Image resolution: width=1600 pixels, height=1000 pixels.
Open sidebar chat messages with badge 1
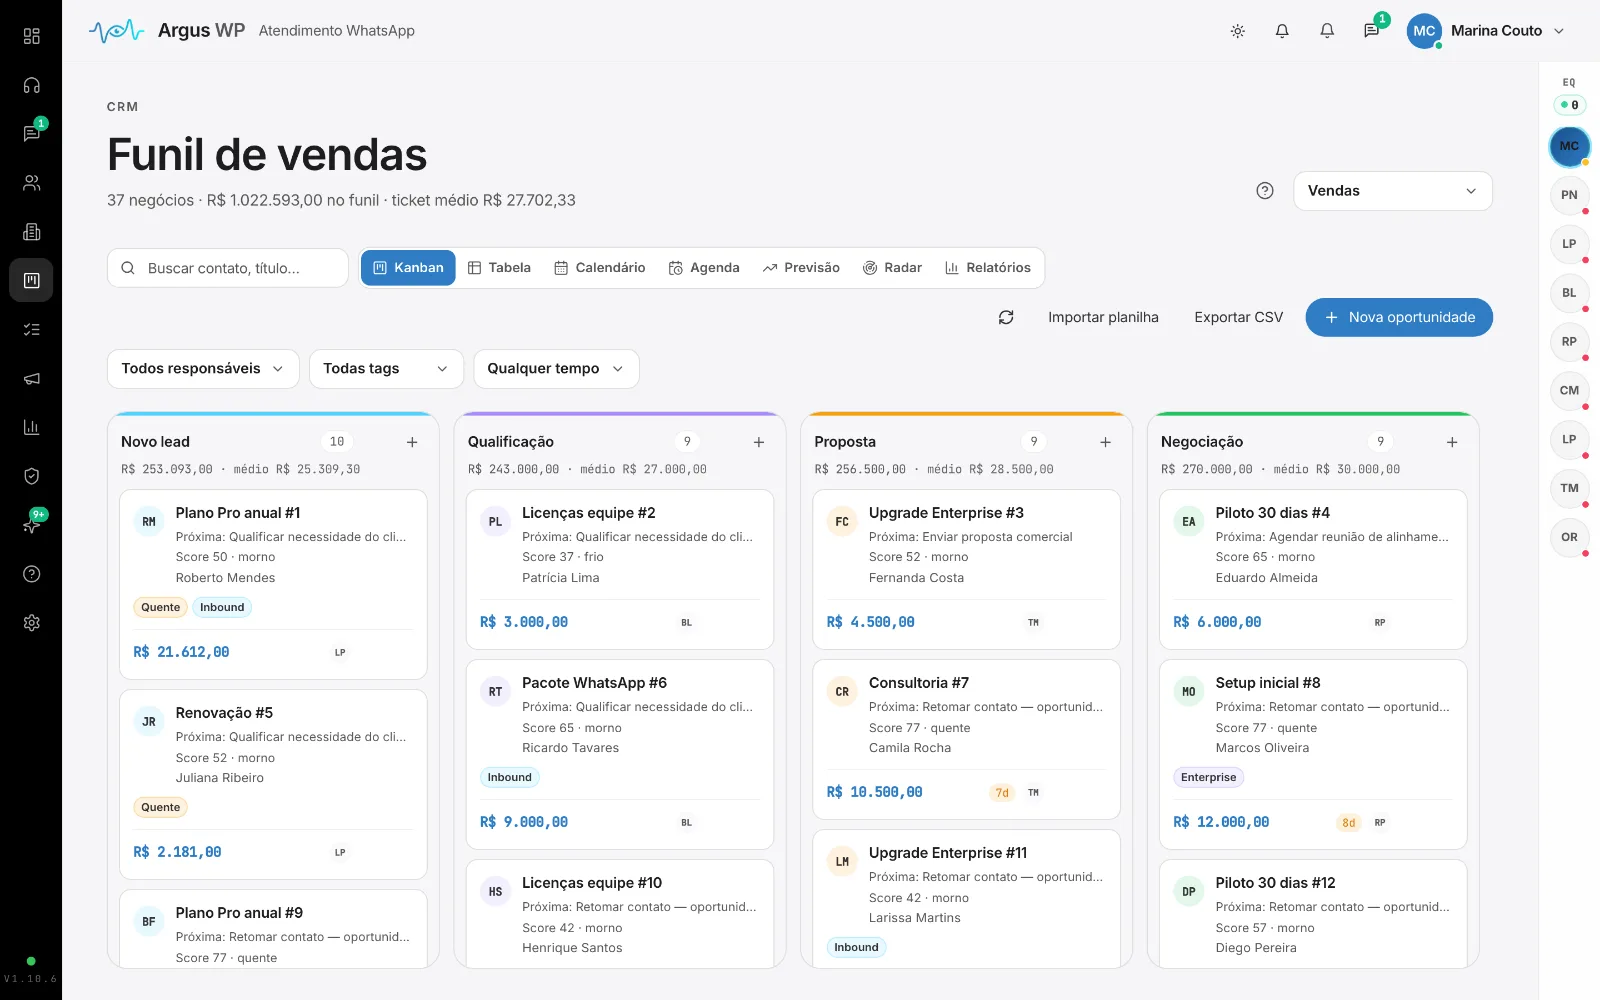[x=31, y=134]
